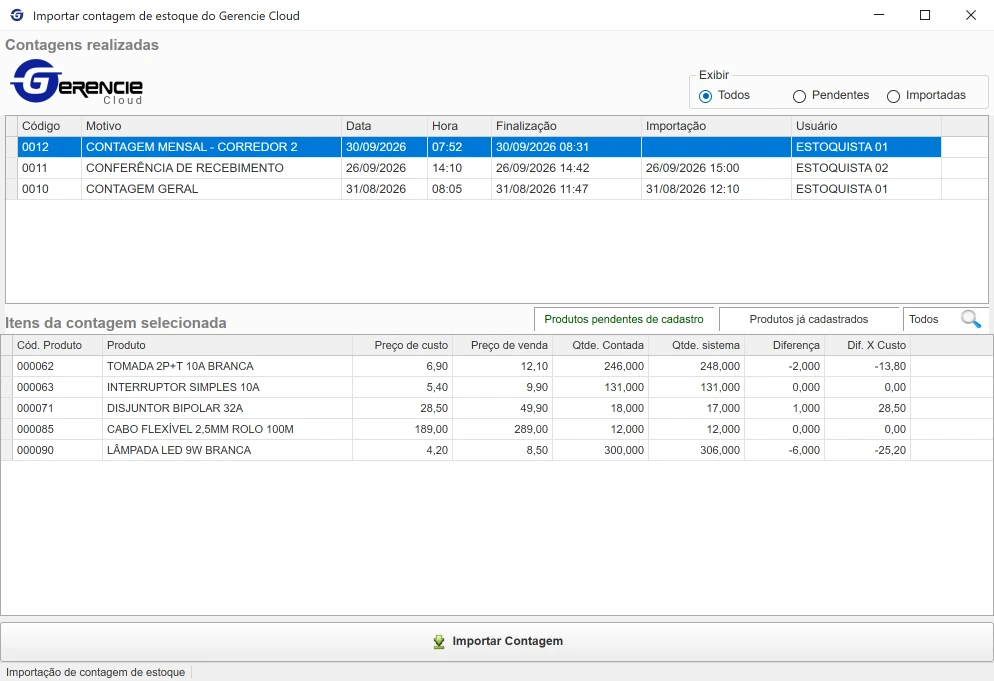
Task: Select count row CONTAGEM GERAL
Action: 479,188
